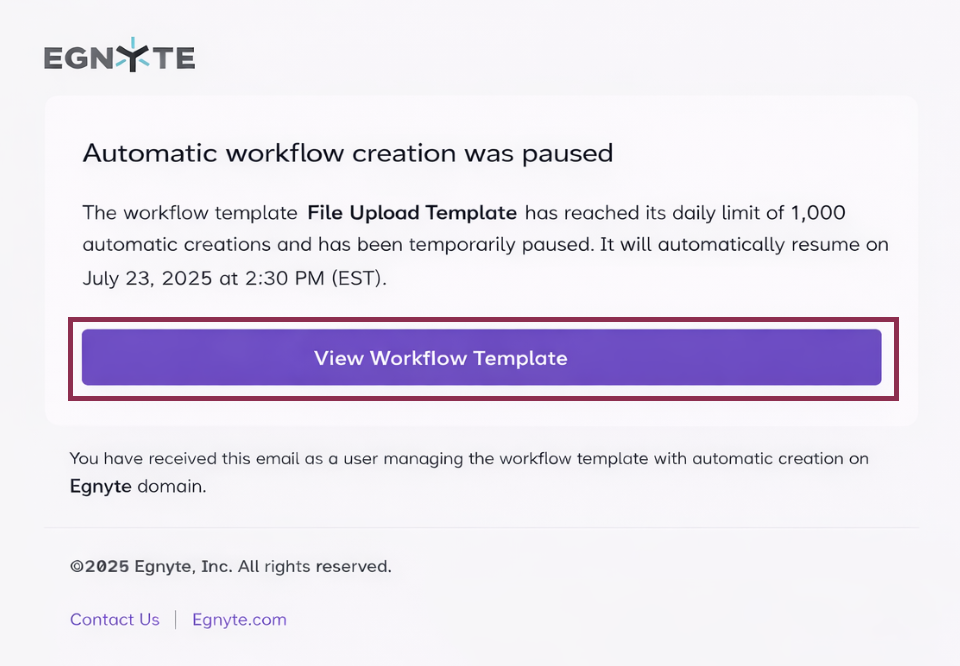The width and height of the screenshot is (960, 666).
Task: Visit the Egnyte.com link
Action: (x=239, y=619)
